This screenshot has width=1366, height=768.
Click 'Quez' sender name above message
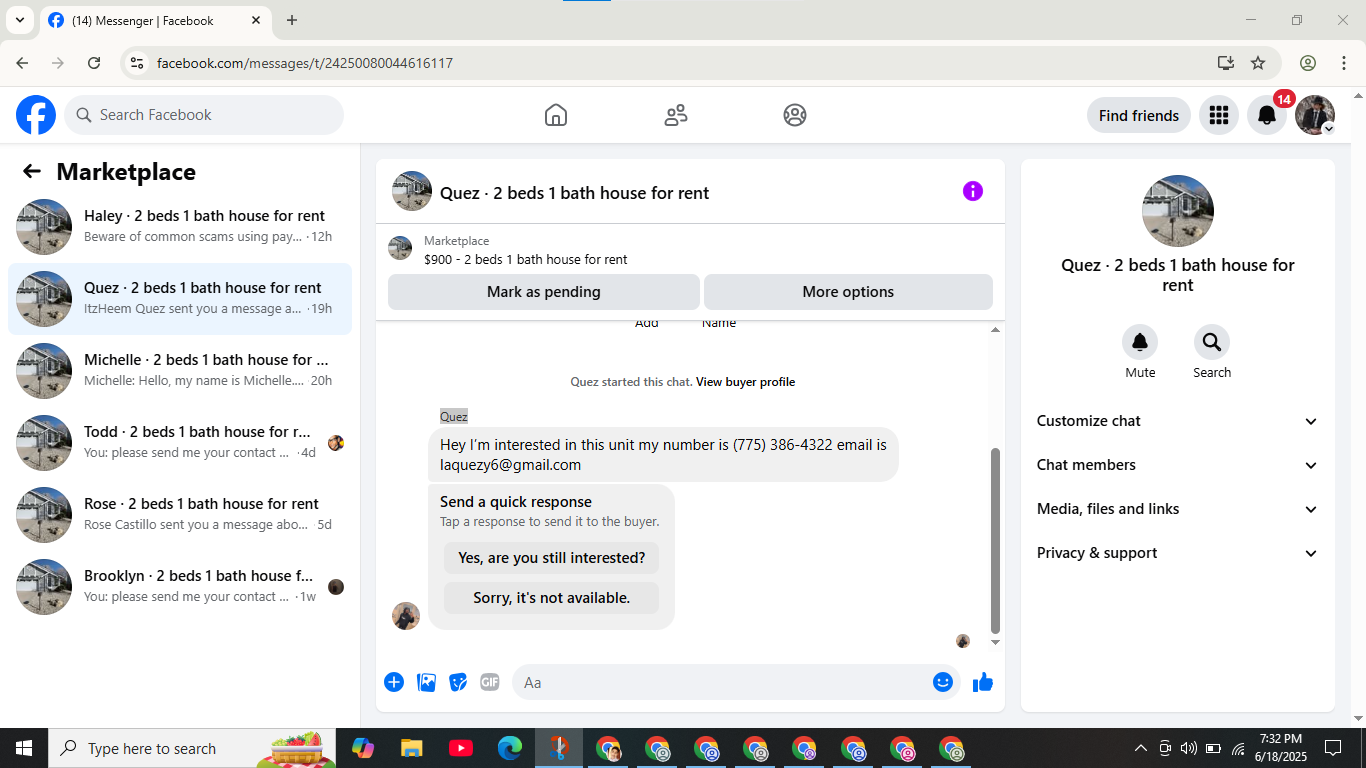454,416
